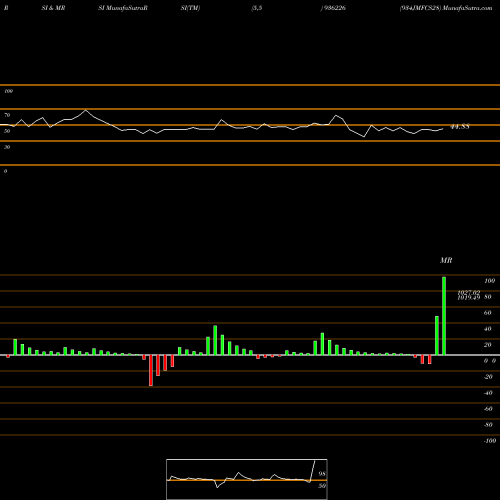This screenshot has width=500, height=500.
Task: Click the -100 label on the MR axis
Action: click(x=490, y=441)
